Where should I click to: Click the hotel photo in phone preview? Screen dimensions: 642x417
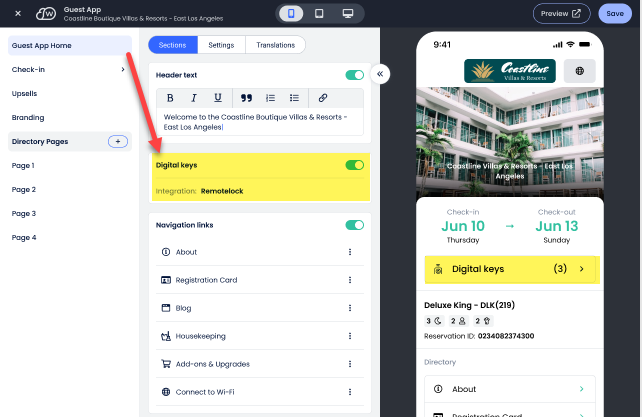point(510,141)
